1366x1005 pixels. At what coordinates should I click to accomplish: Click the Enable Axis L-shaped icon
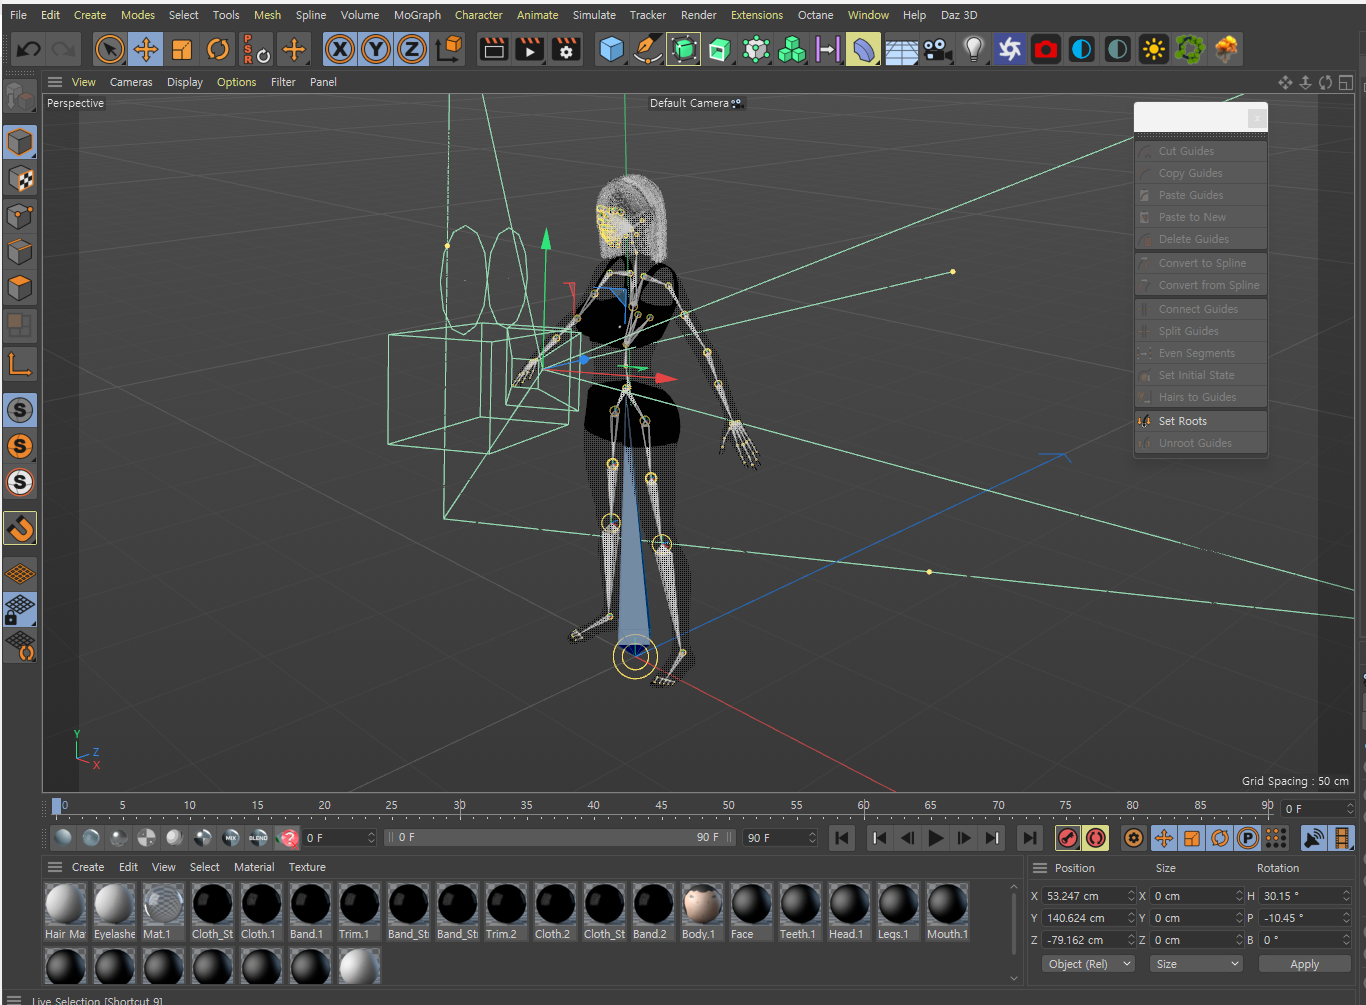point(20,364)
